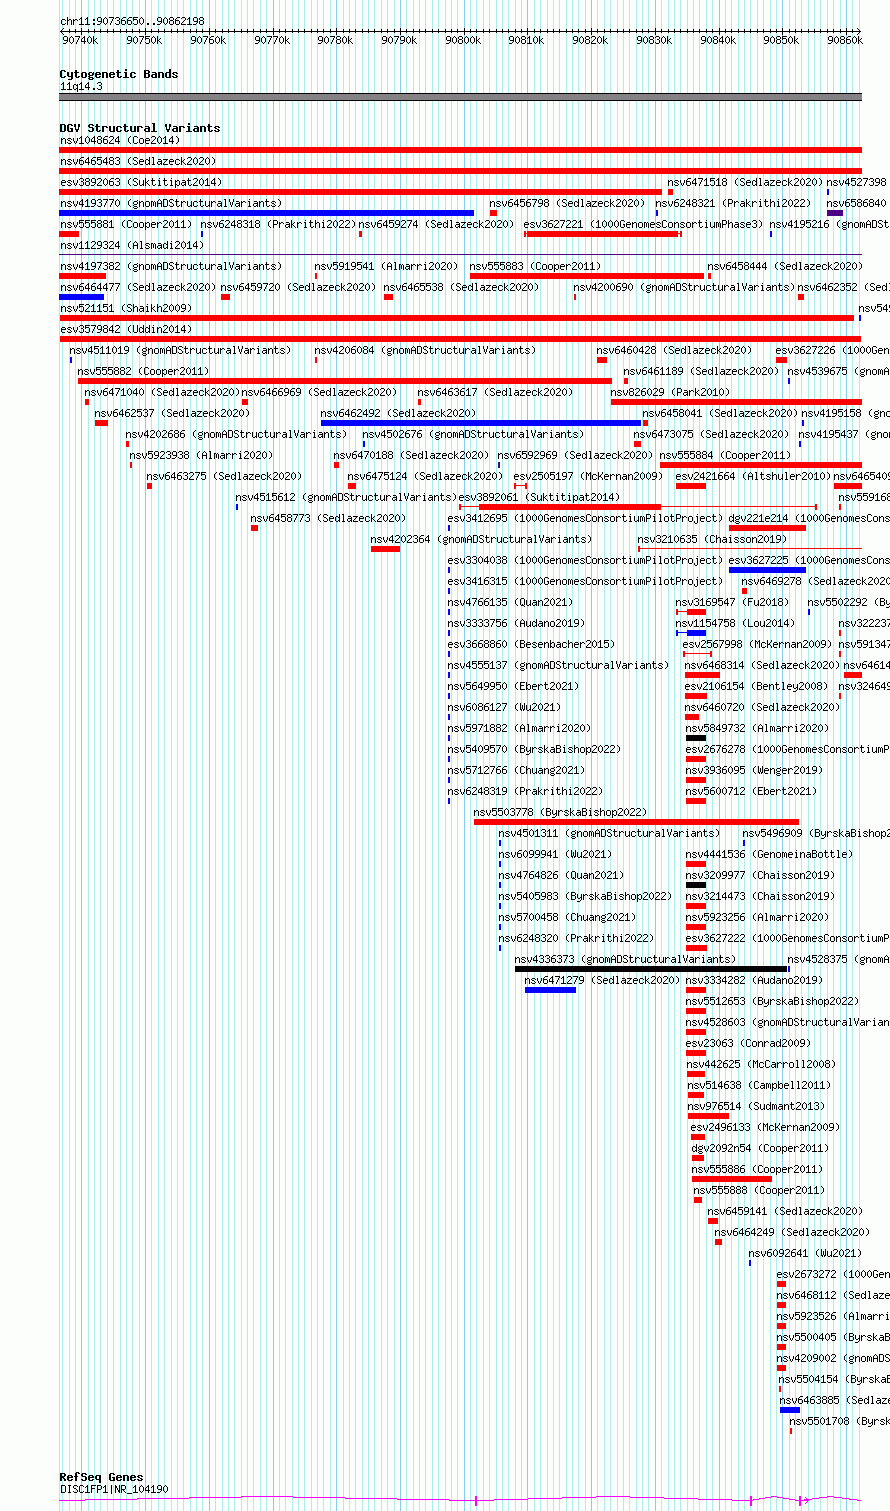Open variant nsv3210635 (Chaisson2019)

point(713,539)
